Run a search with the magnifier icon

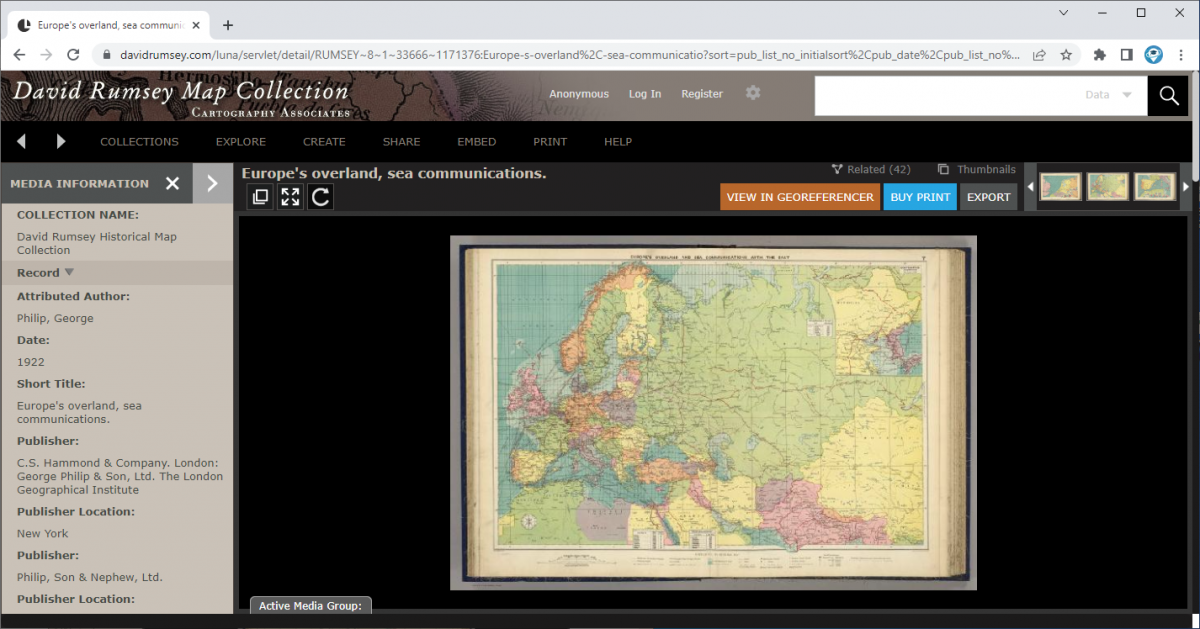coord(1168,96)
